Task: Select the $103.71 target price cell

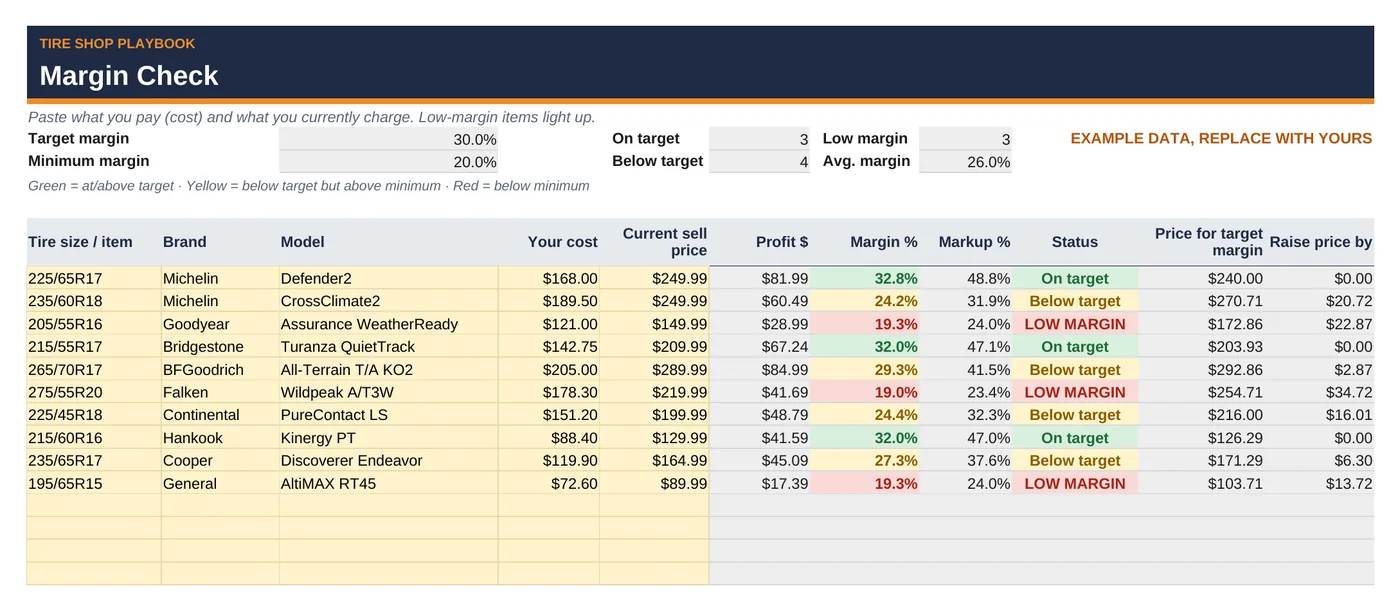Action: 1202,484
